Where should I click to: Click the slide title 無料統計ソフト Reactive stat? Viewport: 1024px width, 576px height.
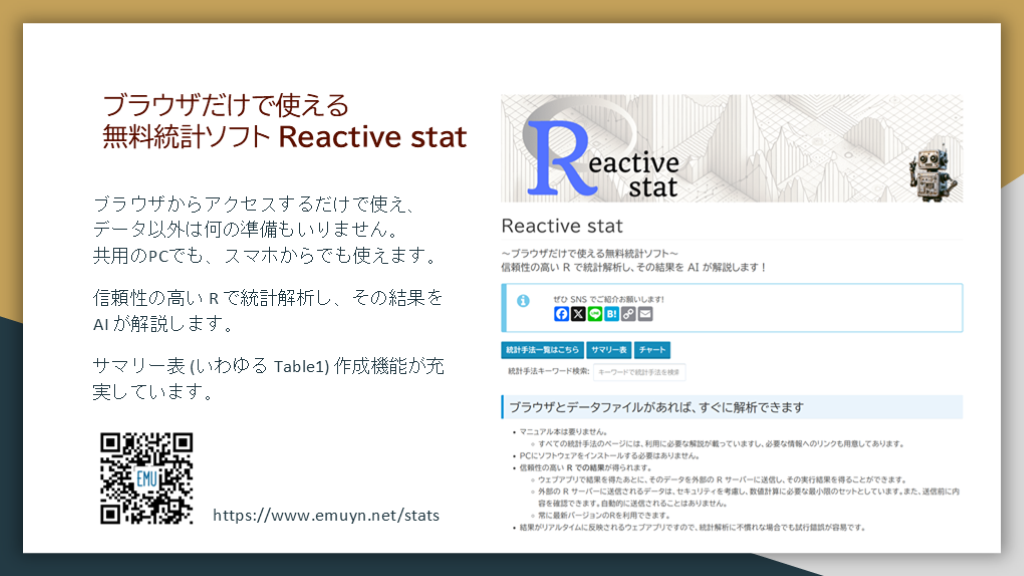(284, 136)
